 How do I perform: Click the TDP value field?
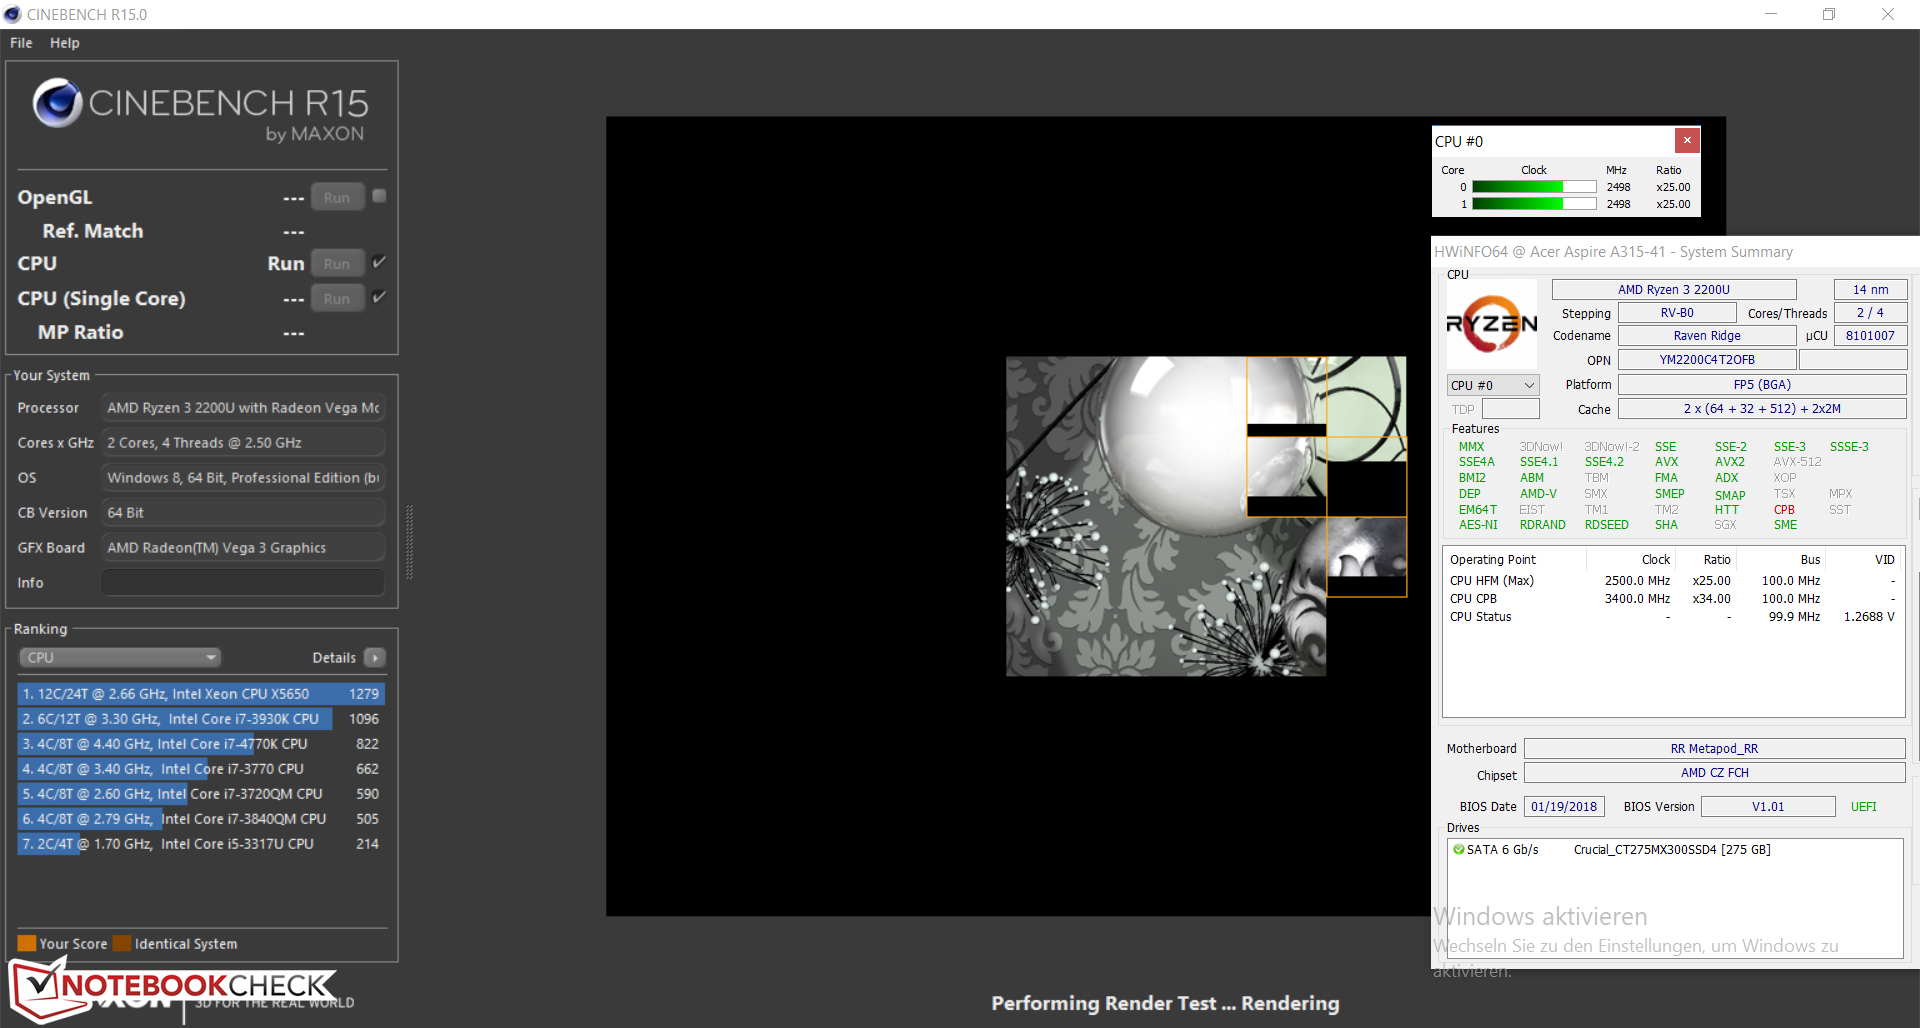[x=1510, y=409]
